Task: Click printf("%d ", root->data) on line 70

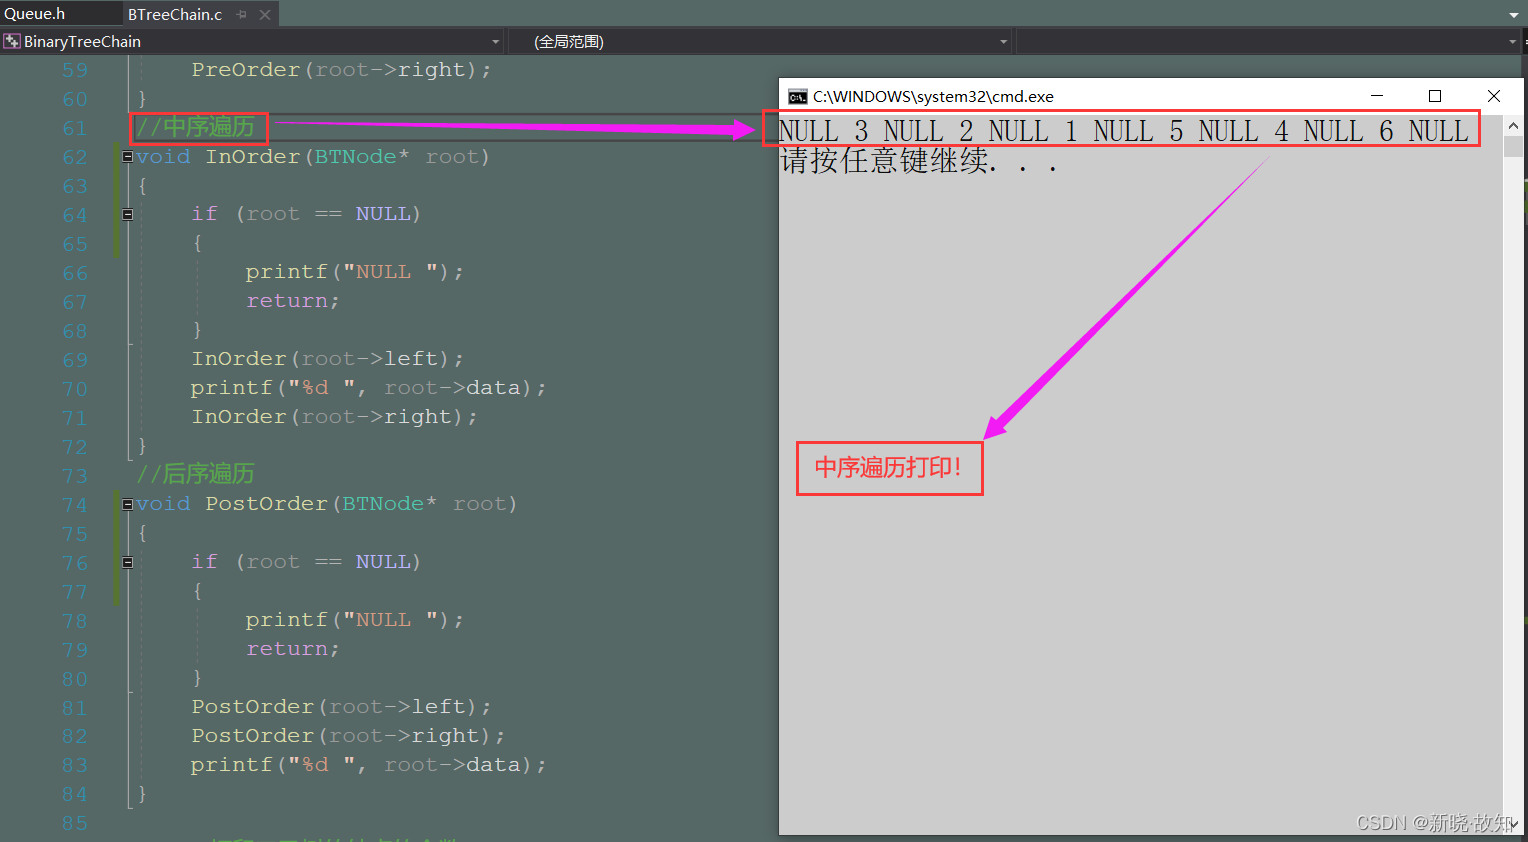Action: click(368, 388)
